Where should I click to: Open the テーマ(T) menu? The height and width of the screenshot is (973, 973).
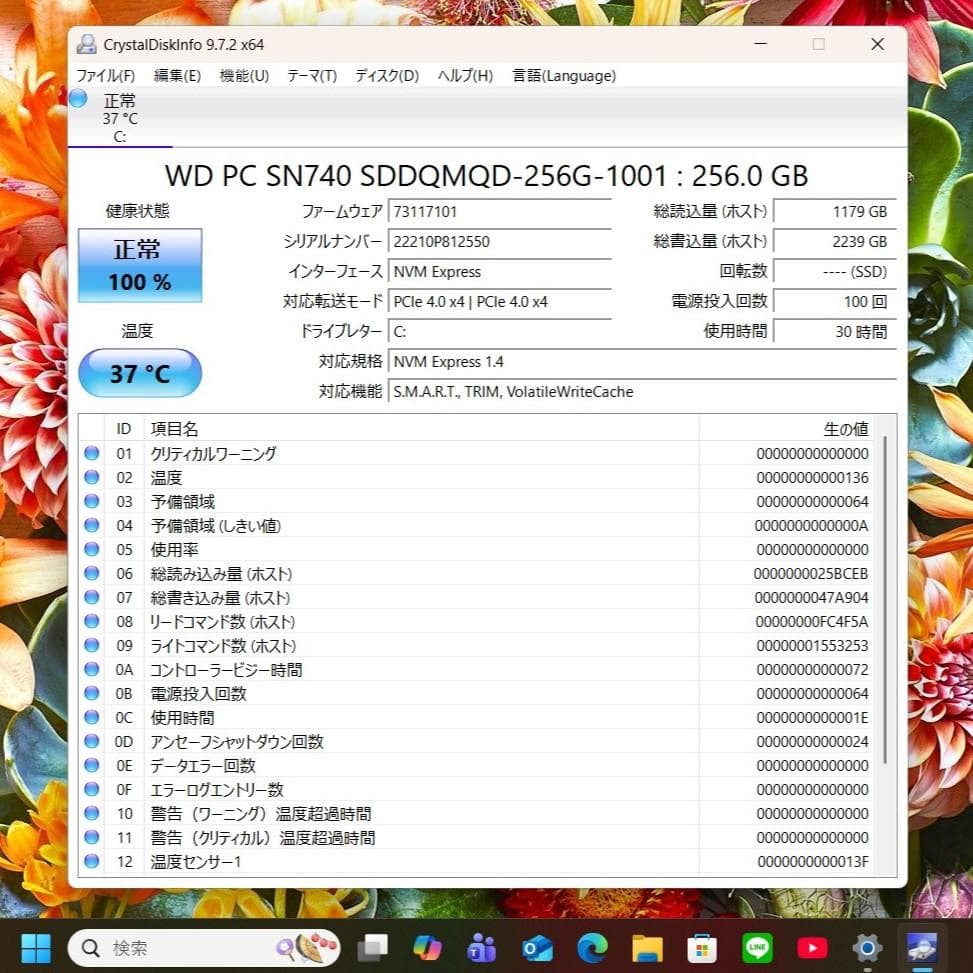tap(311, 75)
